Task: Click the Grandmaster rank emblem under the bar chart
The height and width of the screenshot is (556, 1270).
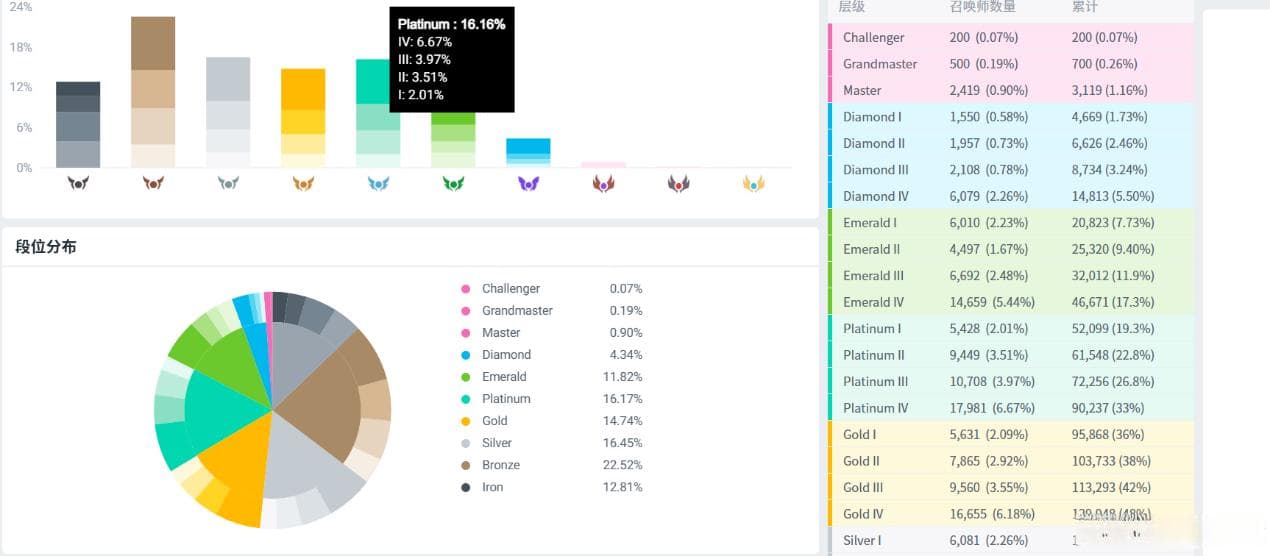Action: (x=678, y=183)
